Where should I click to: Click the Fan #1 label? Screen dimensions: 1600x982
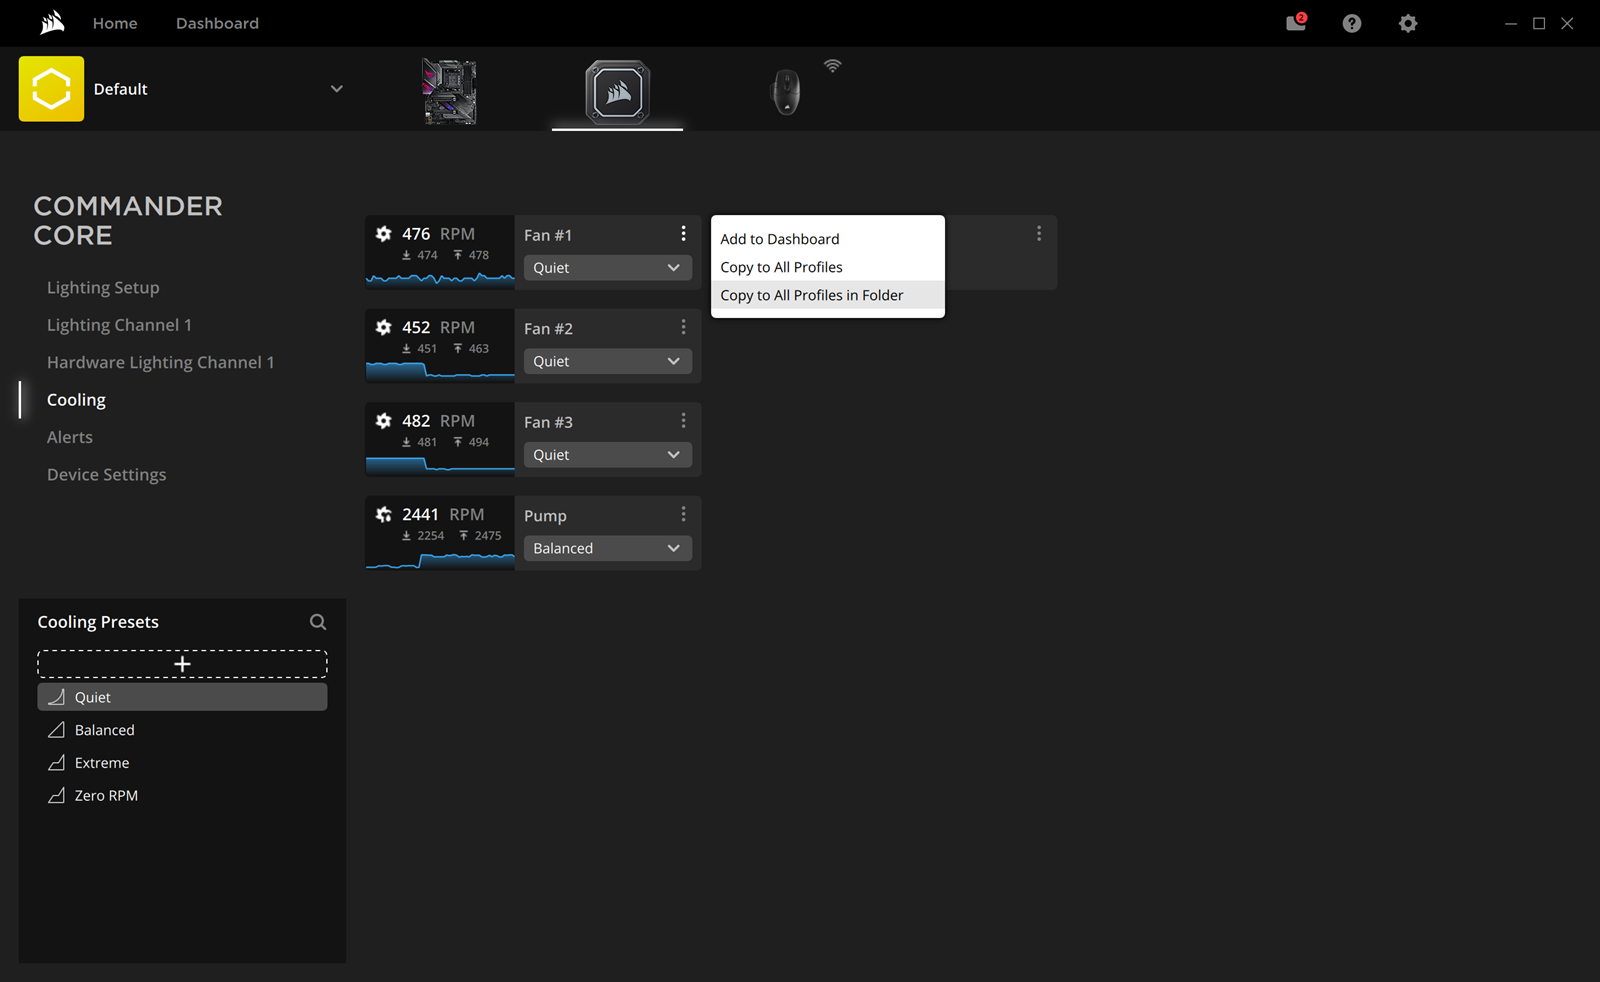[x=548, y=235]
